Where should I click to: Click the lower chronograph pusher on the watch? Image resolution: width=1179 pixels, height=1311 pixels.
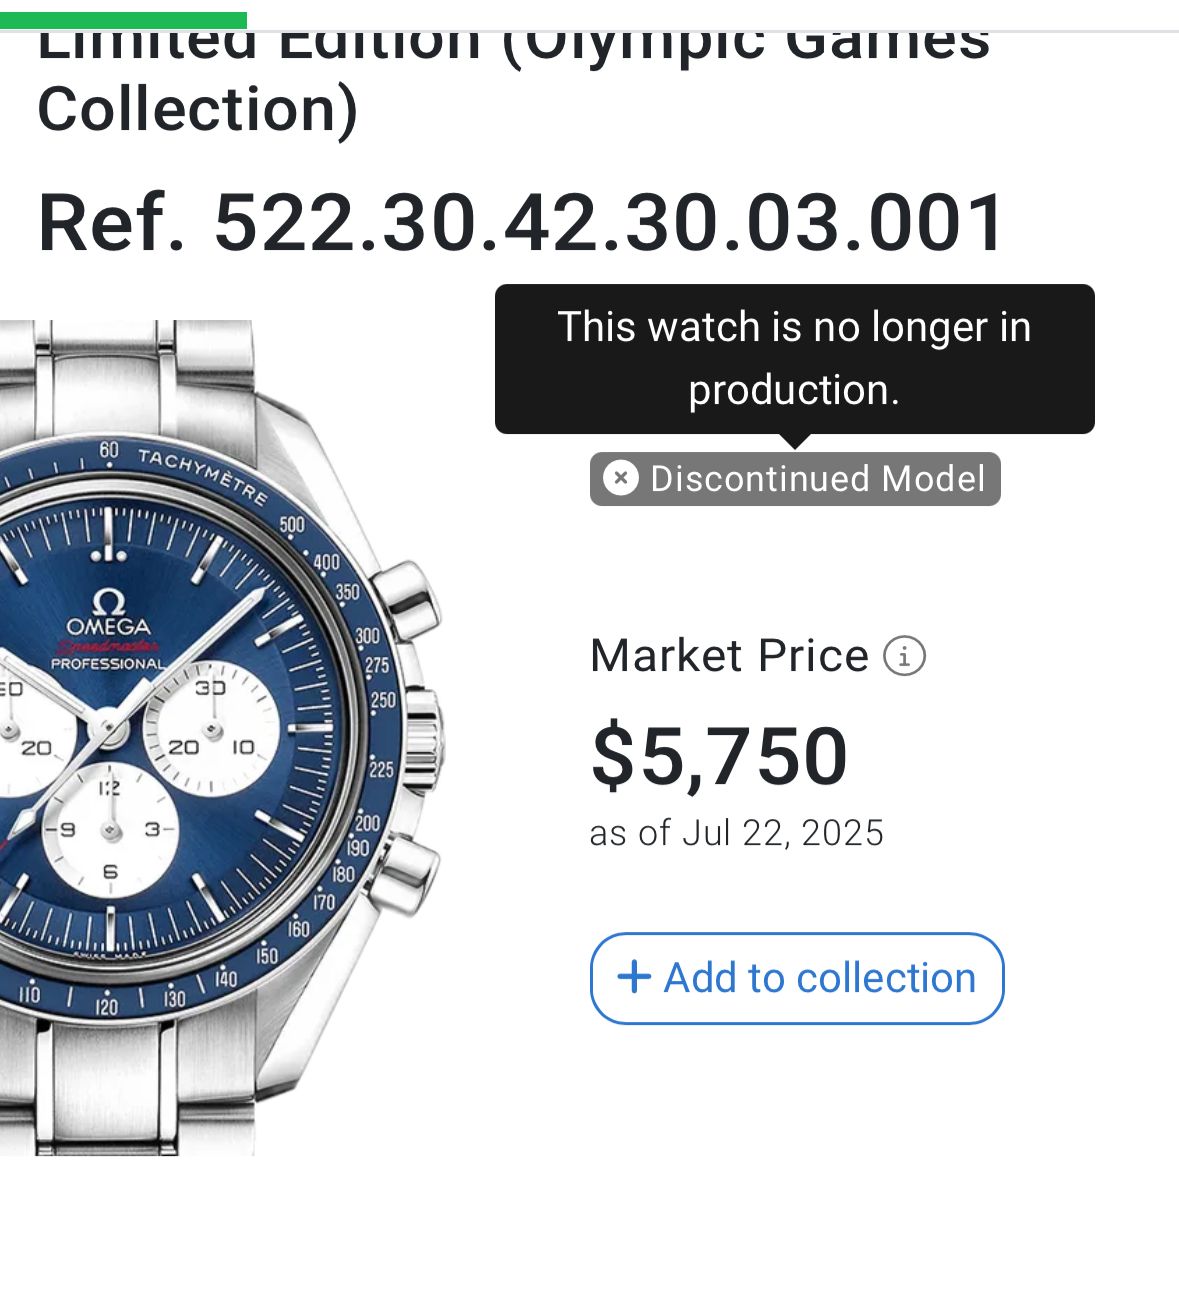tap(406, 875)
